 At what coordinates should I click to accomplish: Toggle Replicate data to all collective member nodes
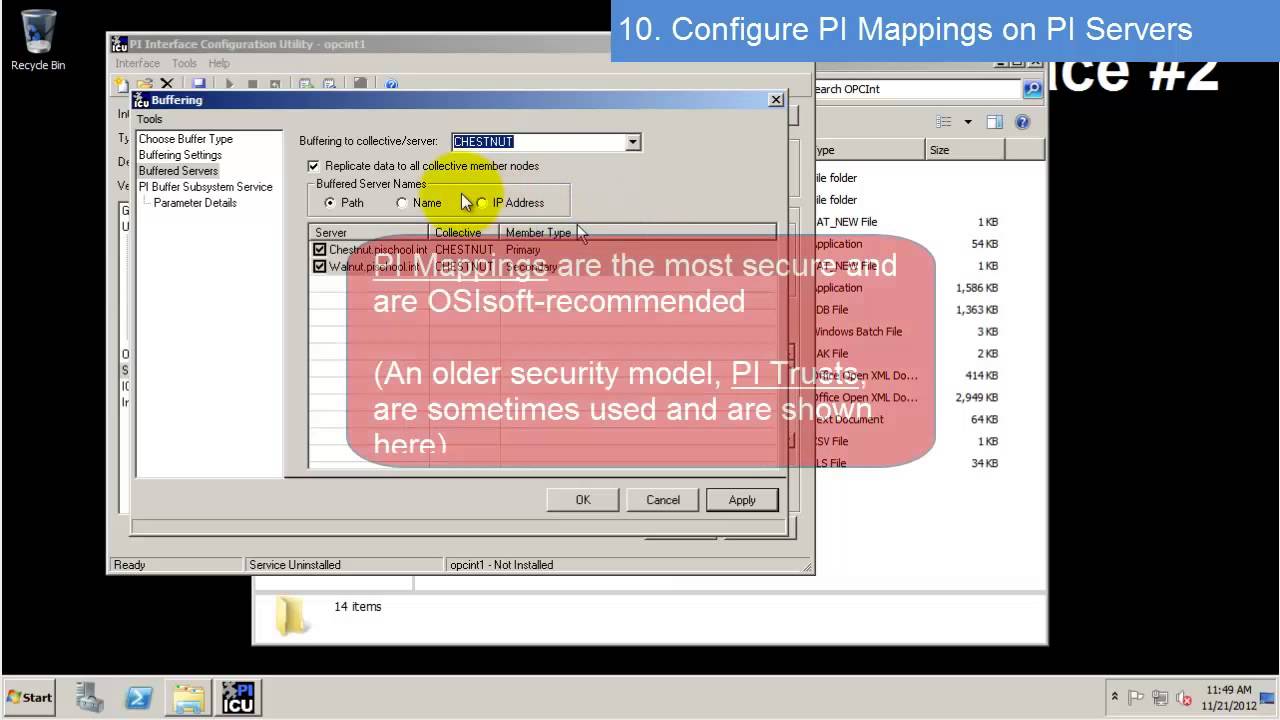(314, 165)
